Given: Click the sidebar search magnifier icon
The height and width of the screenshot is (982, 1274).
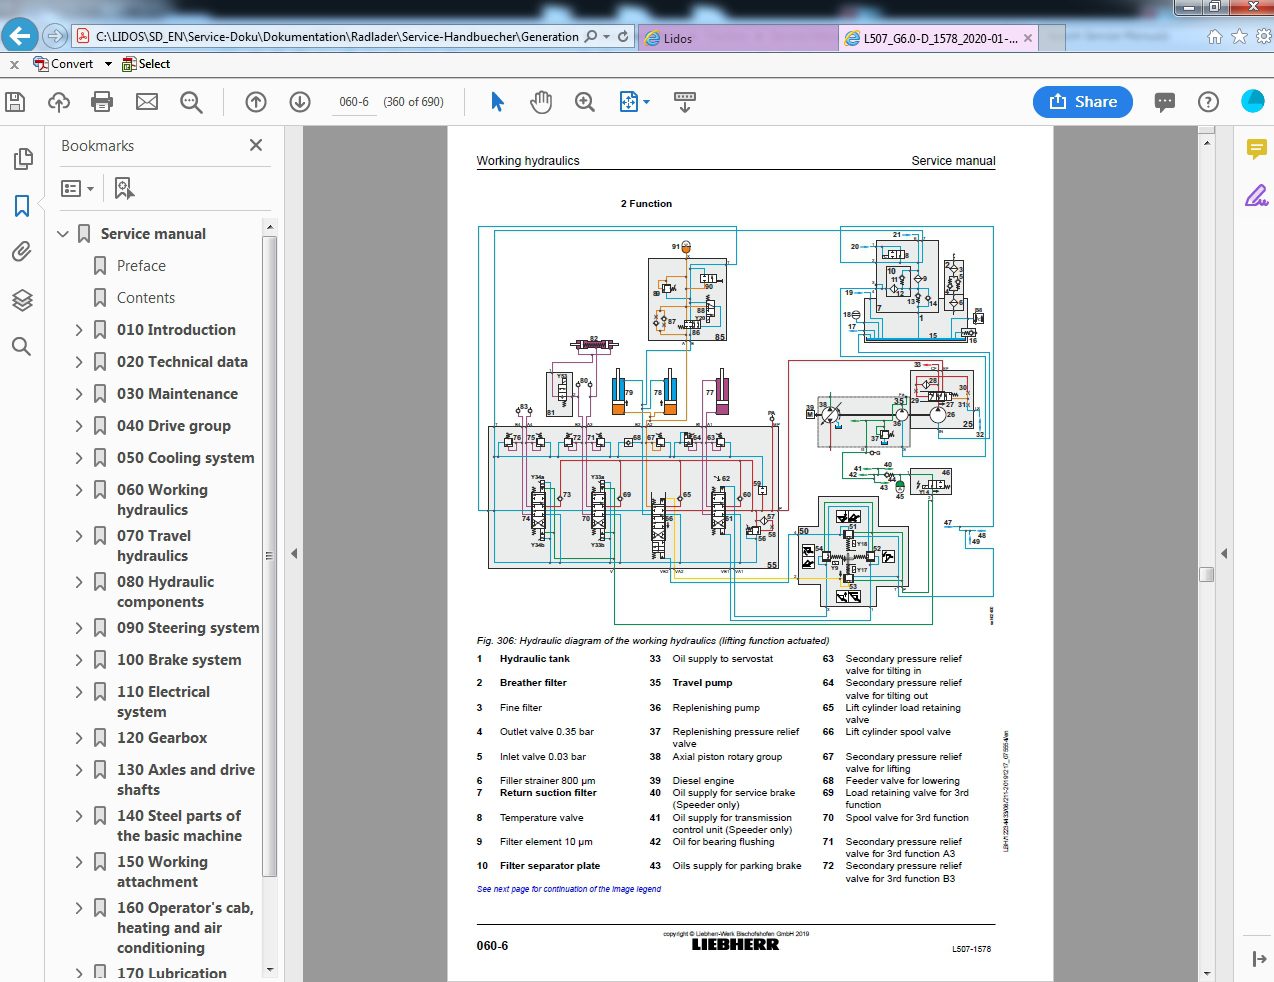Looking at the screenshot, I should 21,347.
